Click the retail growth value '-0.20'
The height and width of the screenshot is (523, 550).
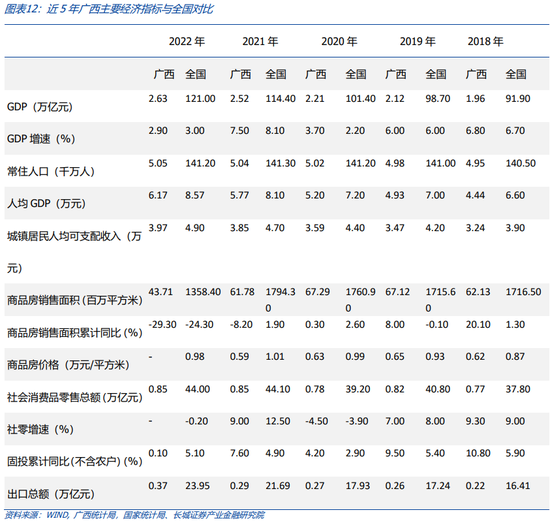tap(196, 421)
